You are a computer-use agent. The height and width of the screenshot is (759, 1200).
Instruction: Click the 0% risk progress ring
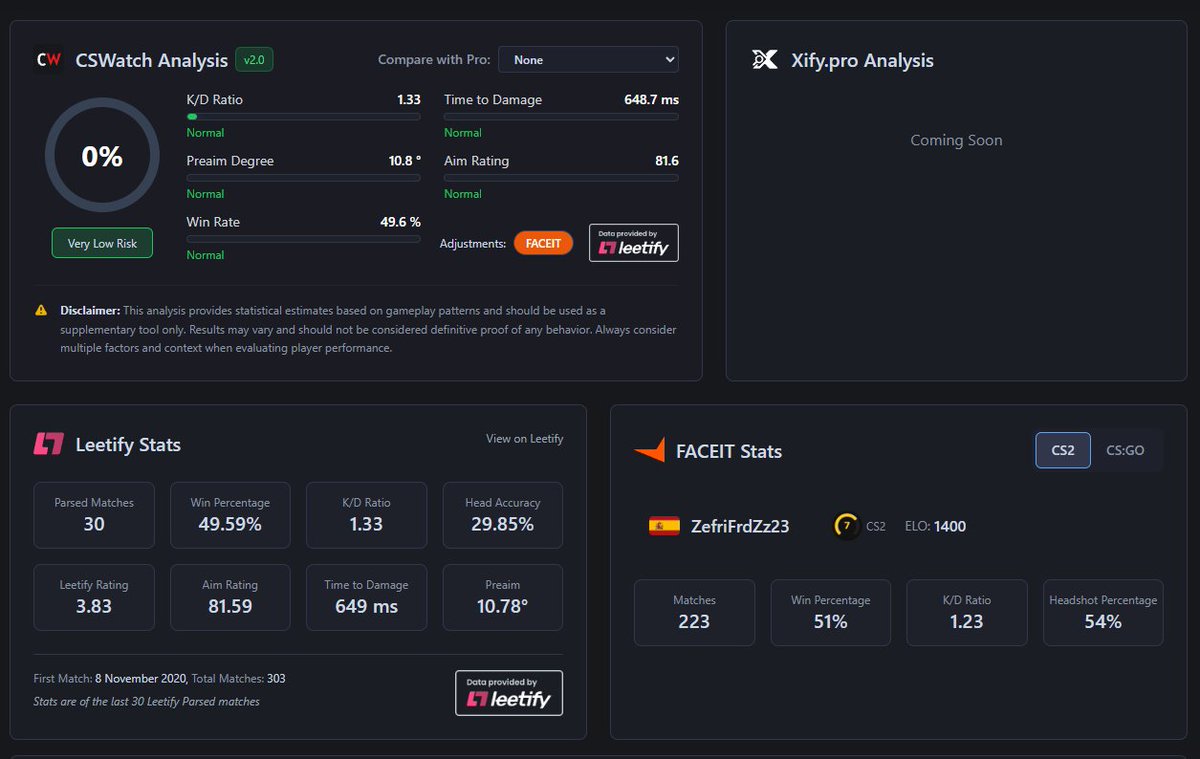(x=102, y=156)
